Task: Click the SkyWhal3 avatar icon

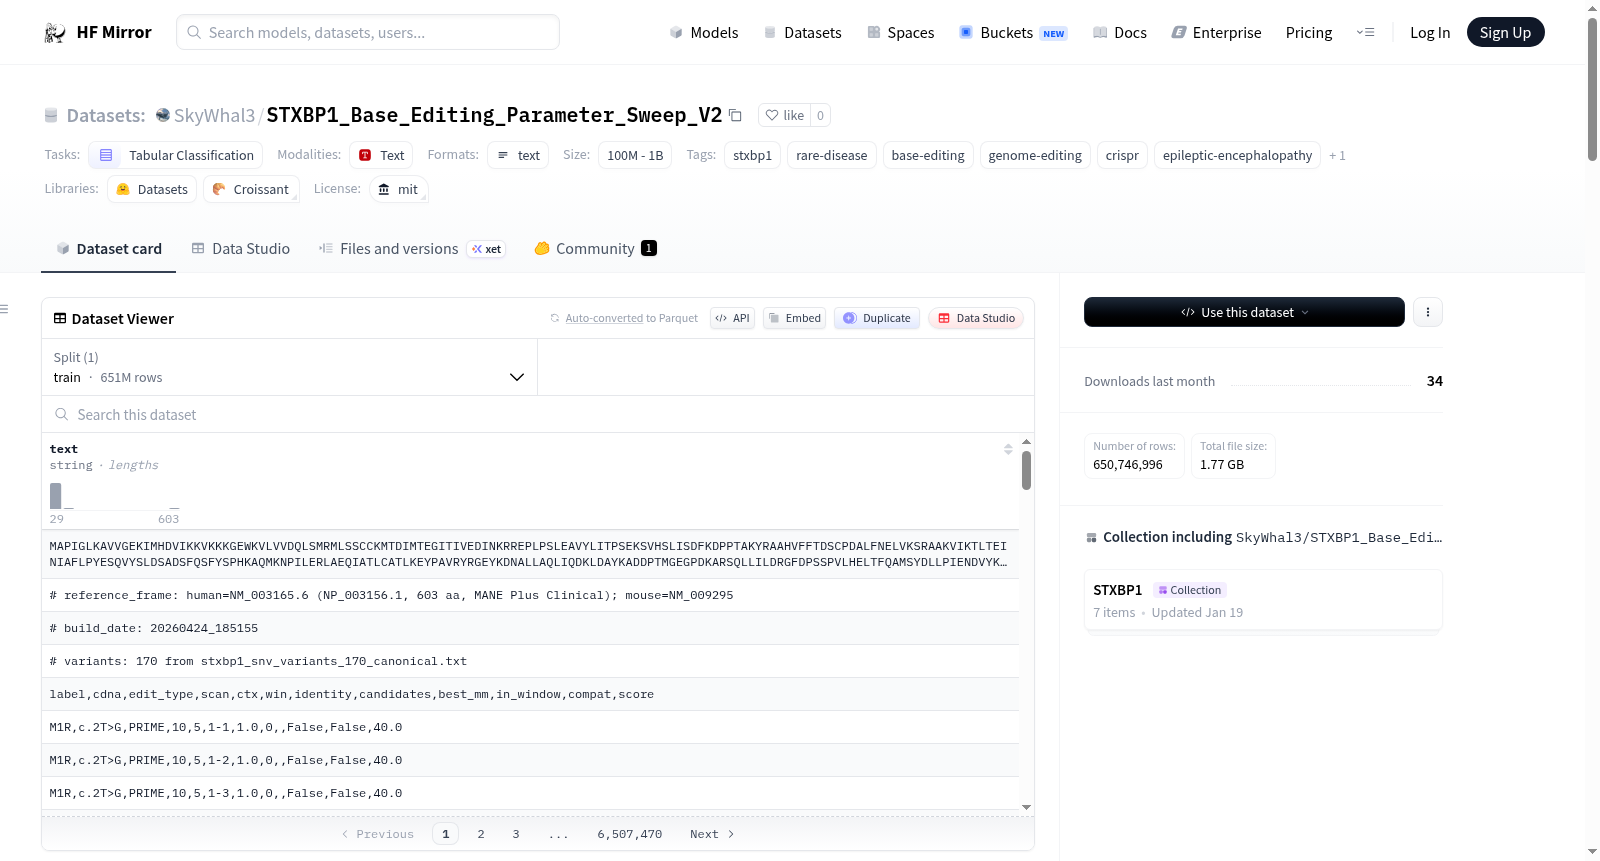Action: coord(163,115)
